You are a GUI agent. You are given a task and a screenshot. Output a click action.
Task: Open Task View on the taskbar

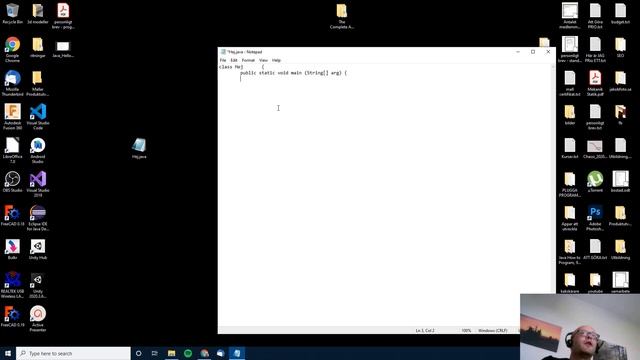pyautogui.click(x=154, y=353)
